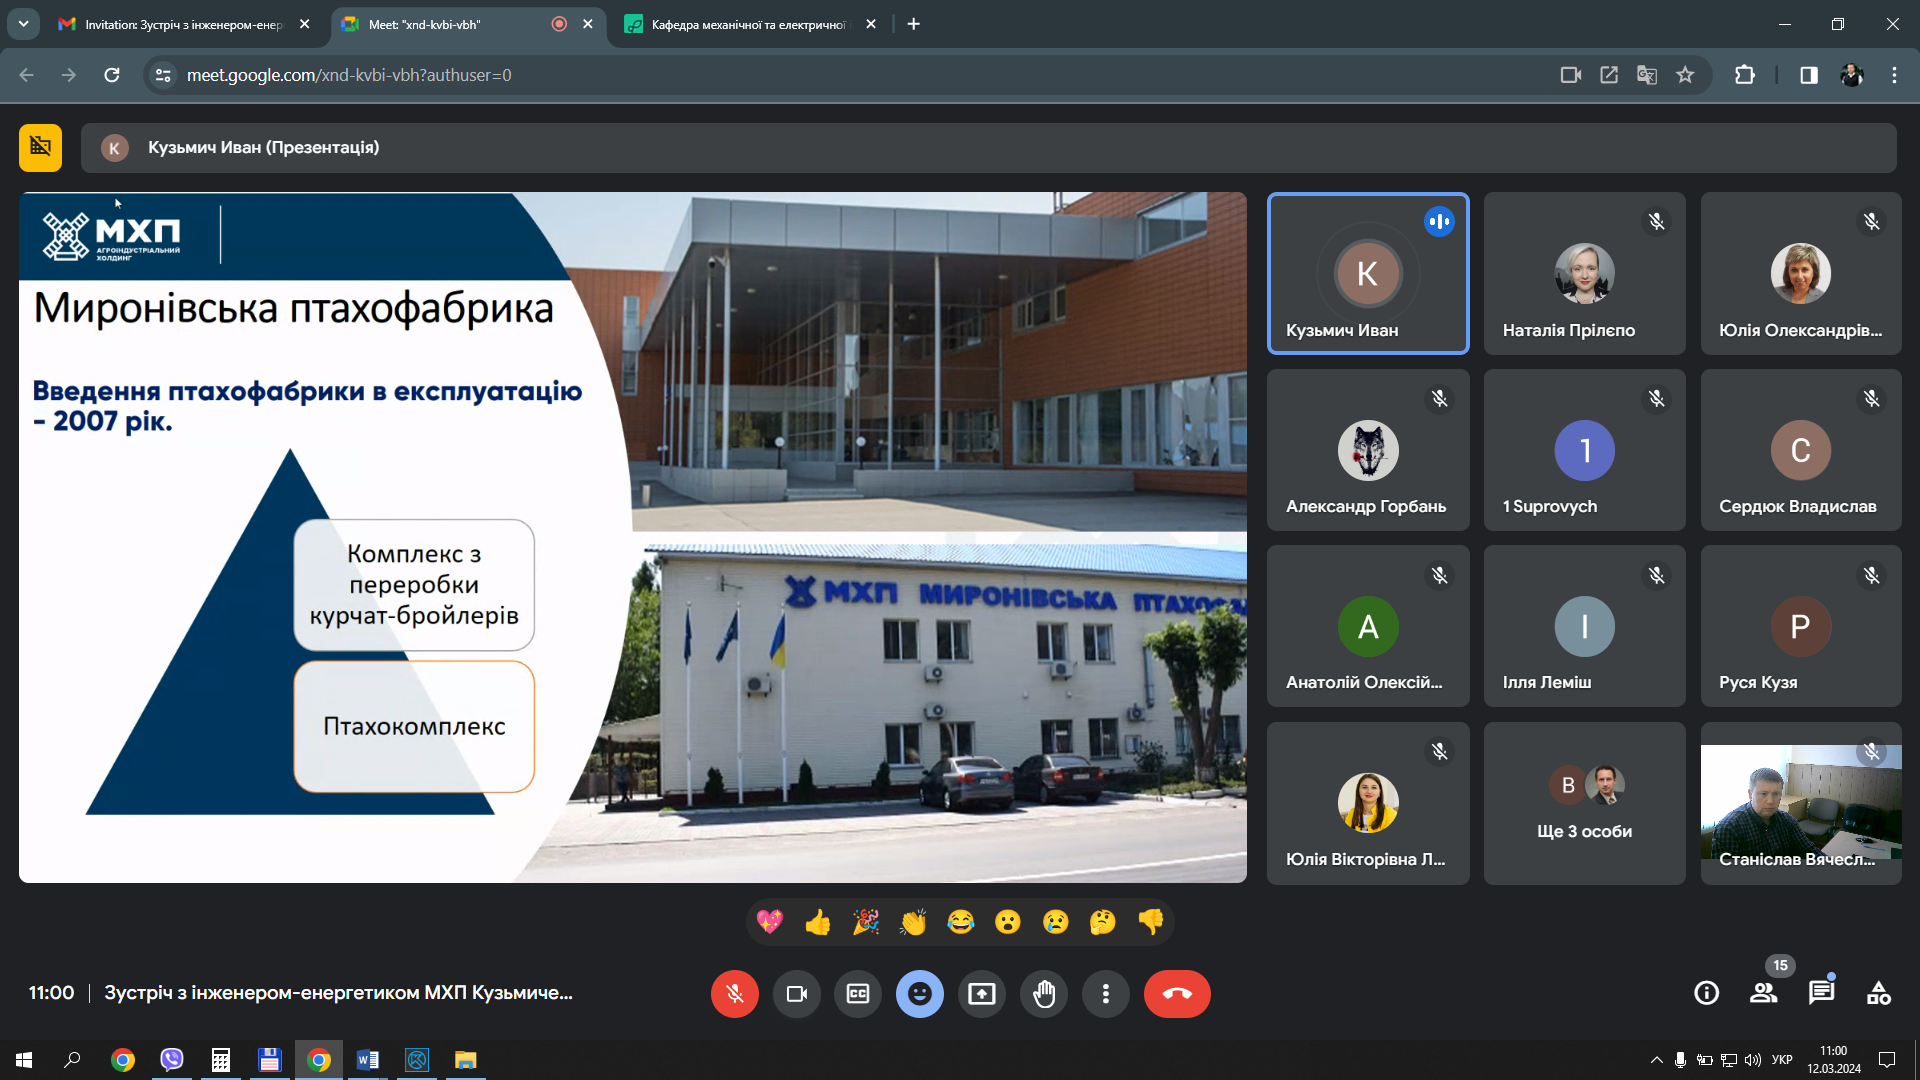Open meeting details info panel
Viewport: 1920px width, 1080px height.
pos(1707,993)
